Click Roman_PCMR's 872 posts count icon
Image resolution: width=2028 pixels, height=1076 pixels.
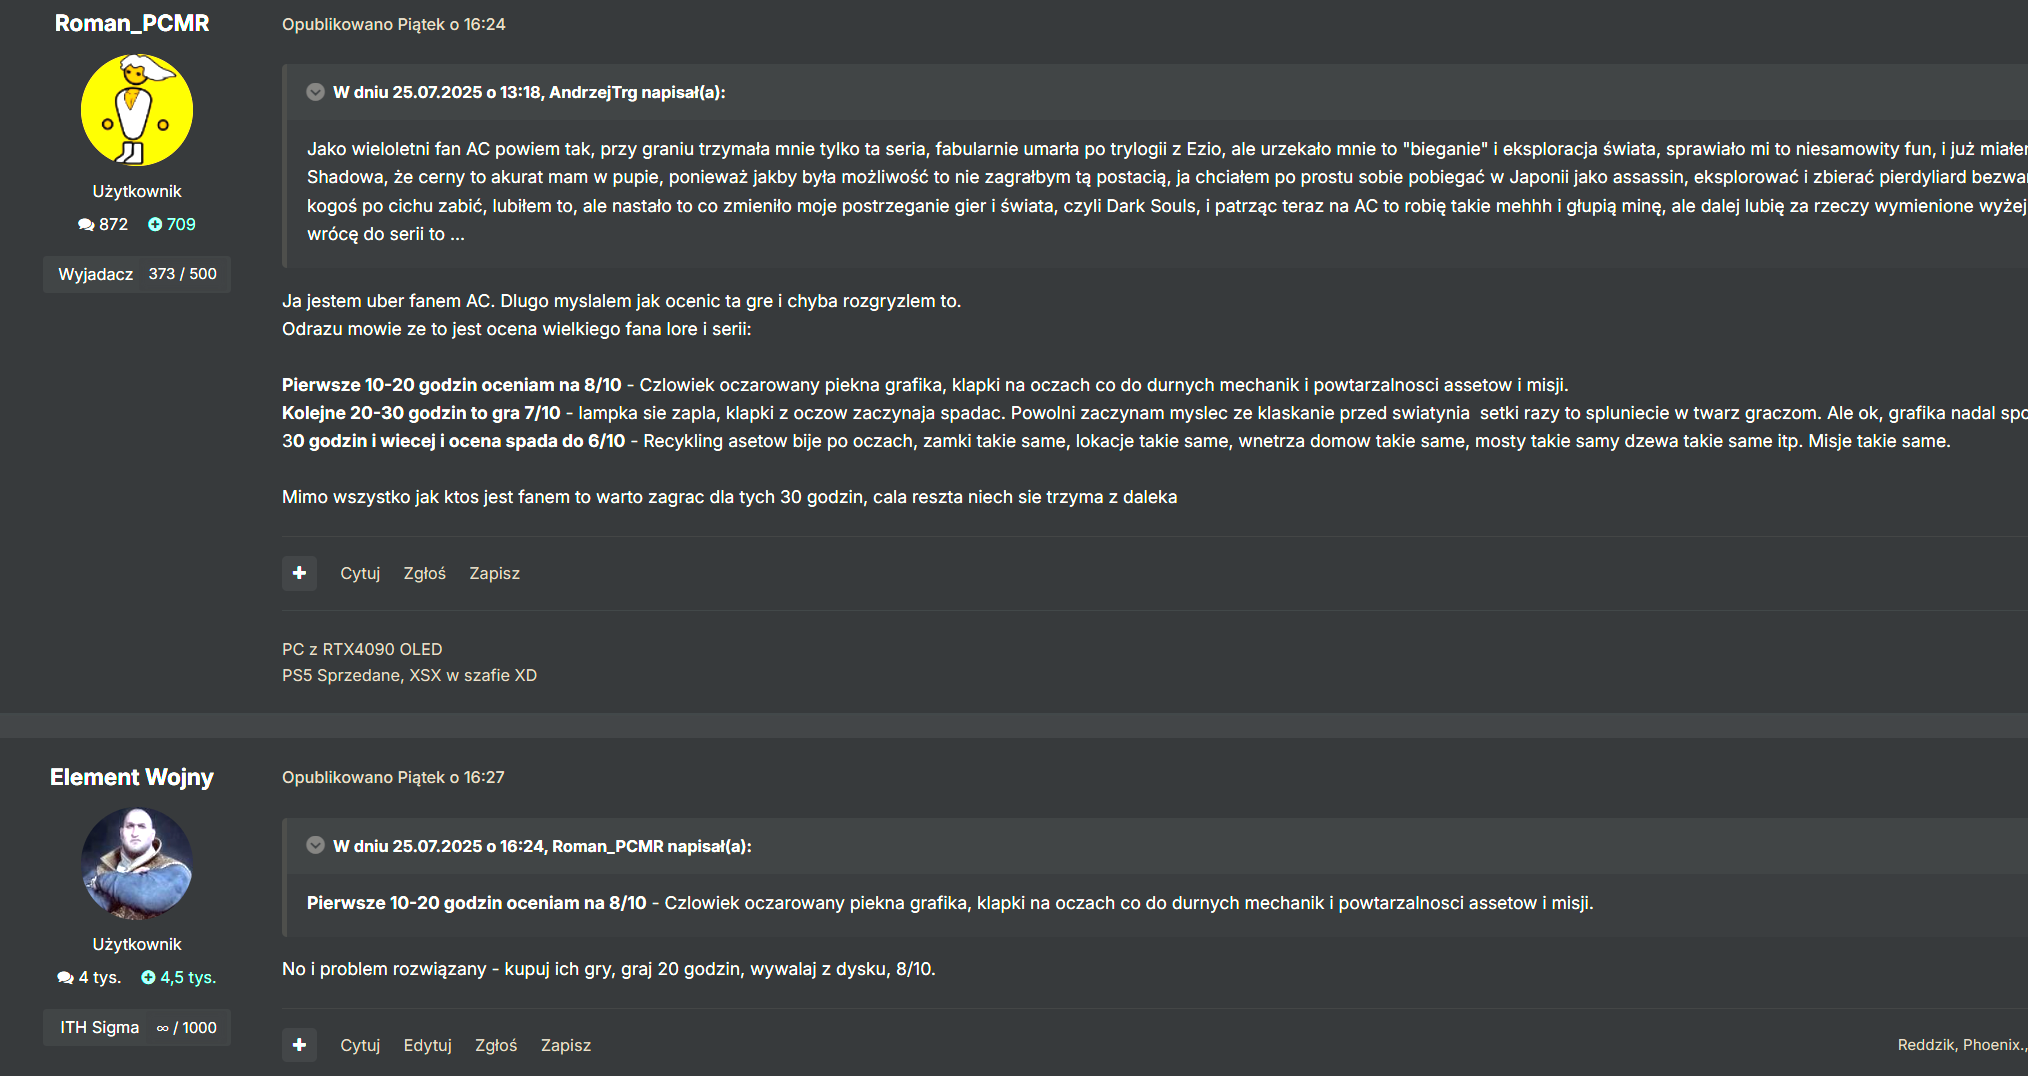click(x=86, y=225)
